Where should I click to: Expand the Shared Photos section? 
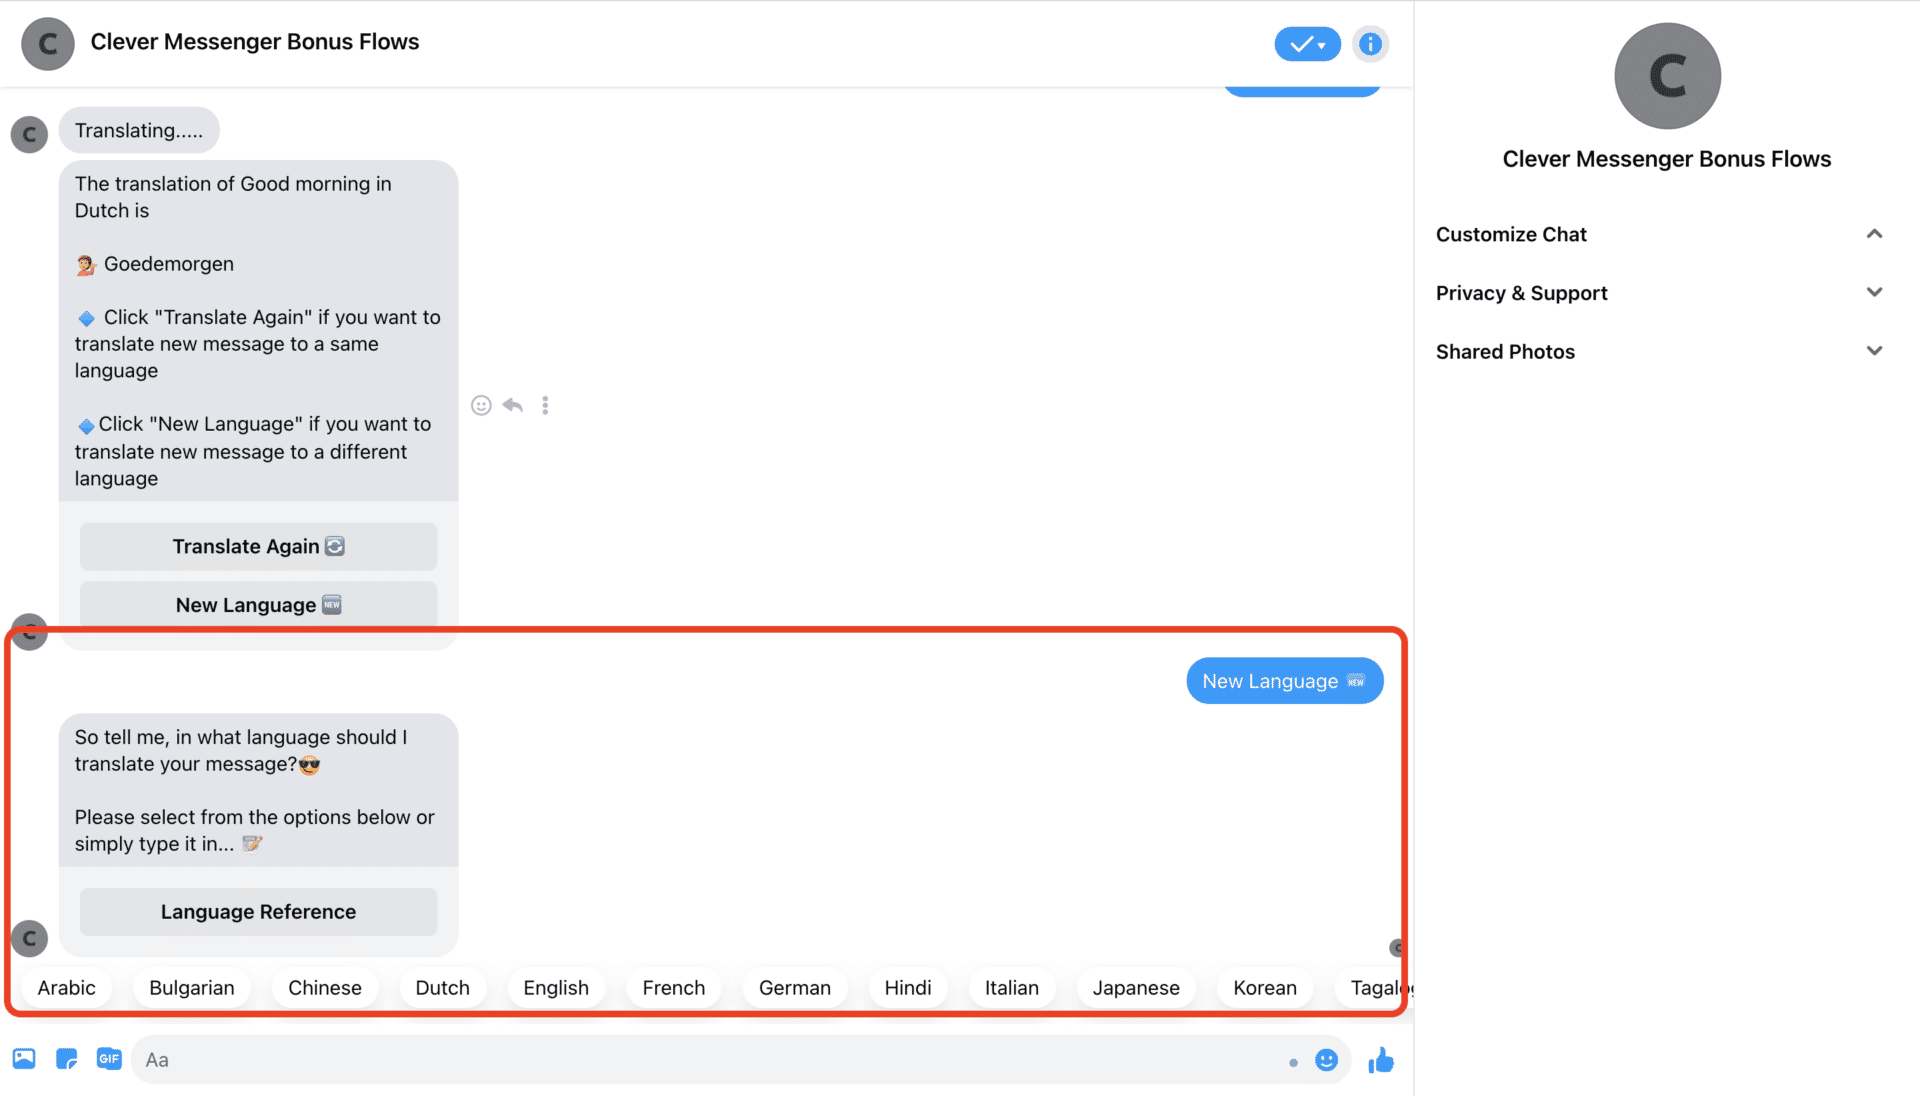coord(1873,351)
